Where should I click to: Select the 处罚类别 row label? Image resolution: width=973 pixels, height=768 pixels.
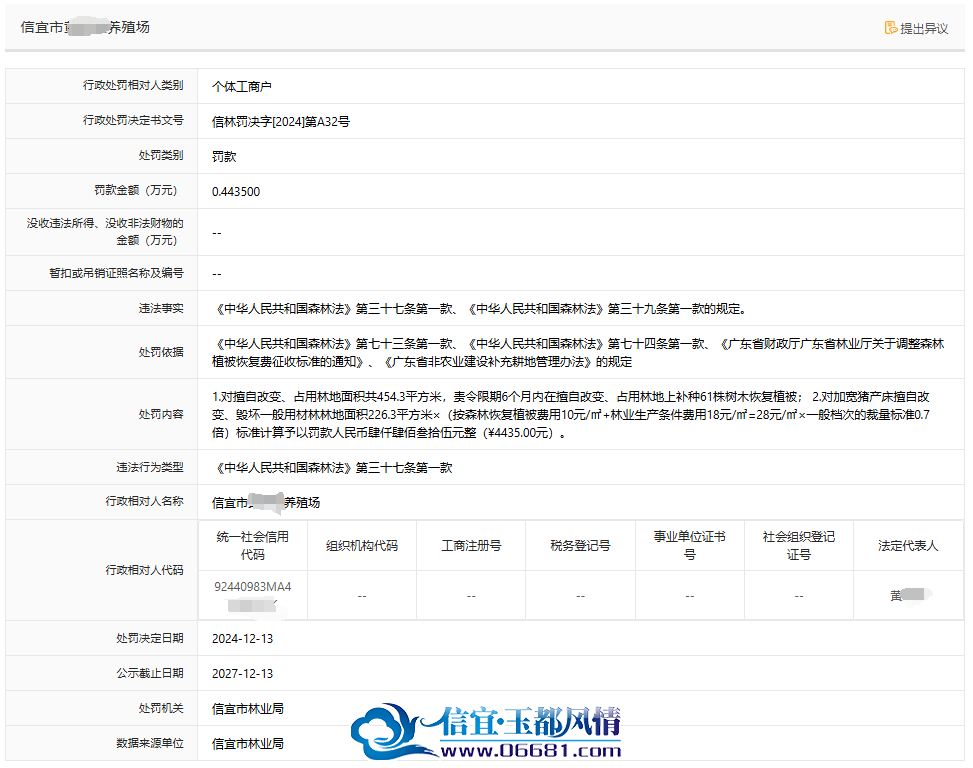pyautogui.click(x=161, y=155)
